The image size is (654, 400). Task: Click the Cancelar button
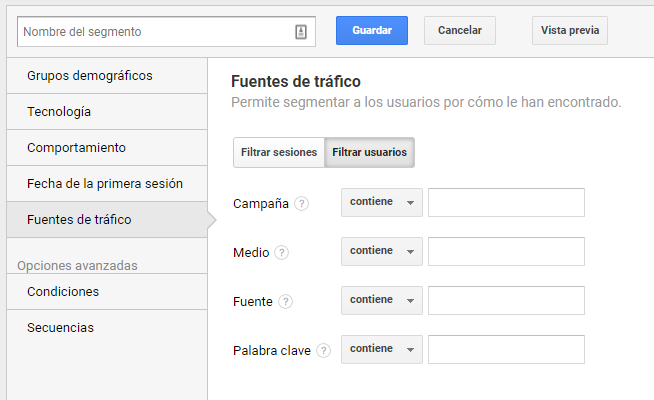460,30
